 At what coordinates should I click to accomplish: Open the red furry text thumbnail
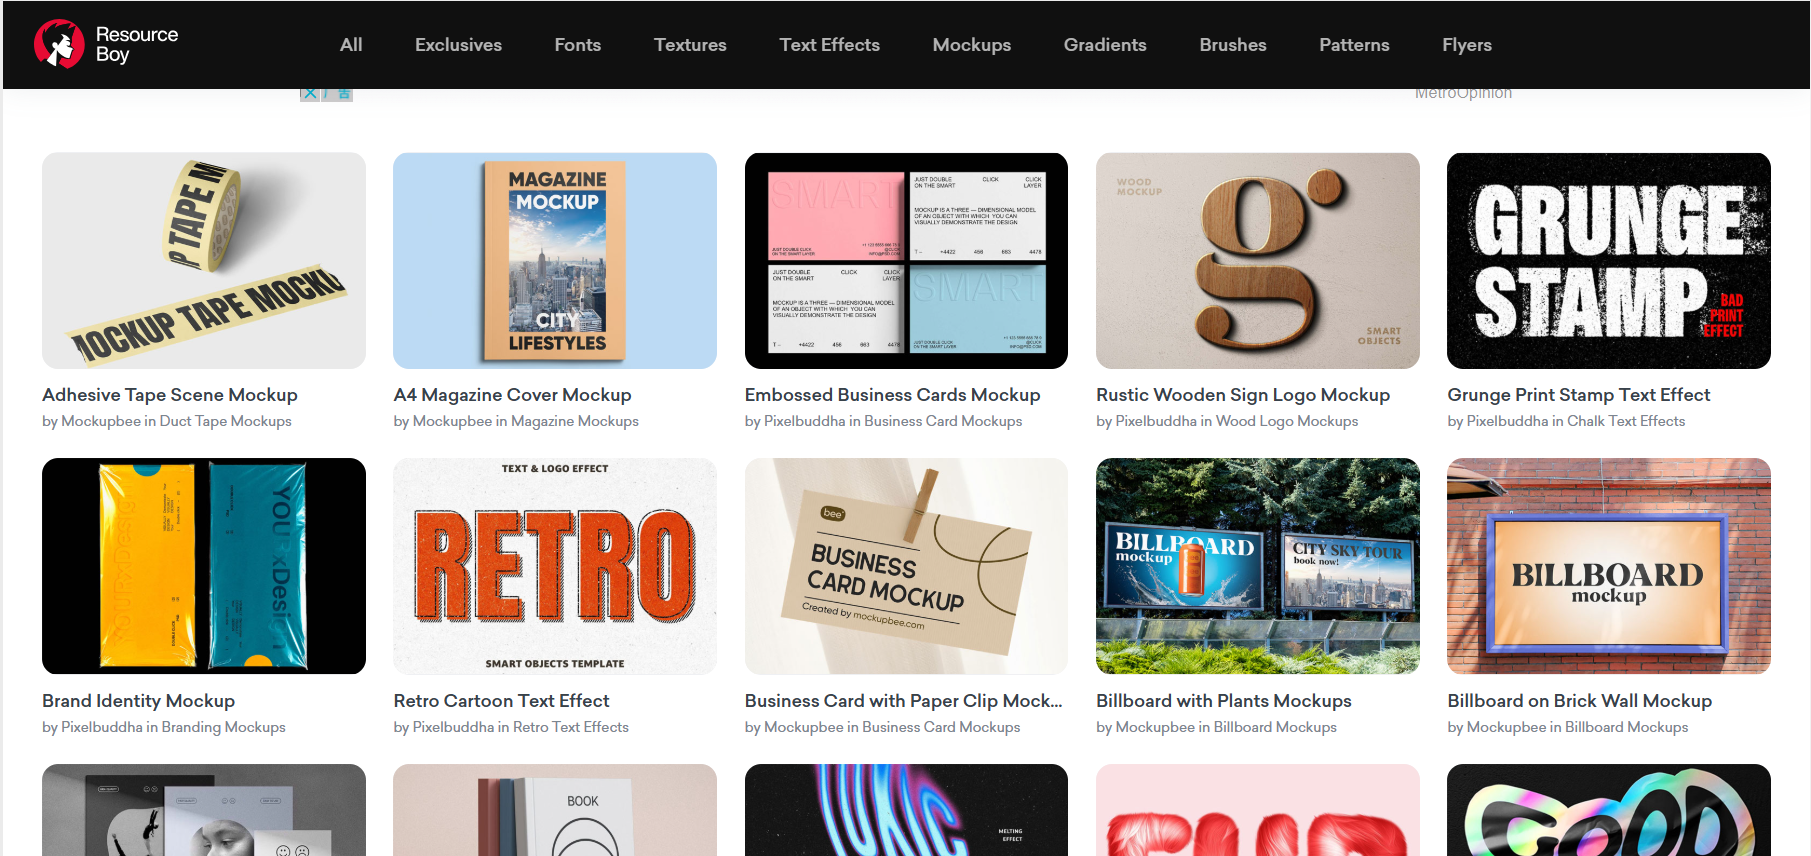pyautogui.click(x=1258, y=810)
